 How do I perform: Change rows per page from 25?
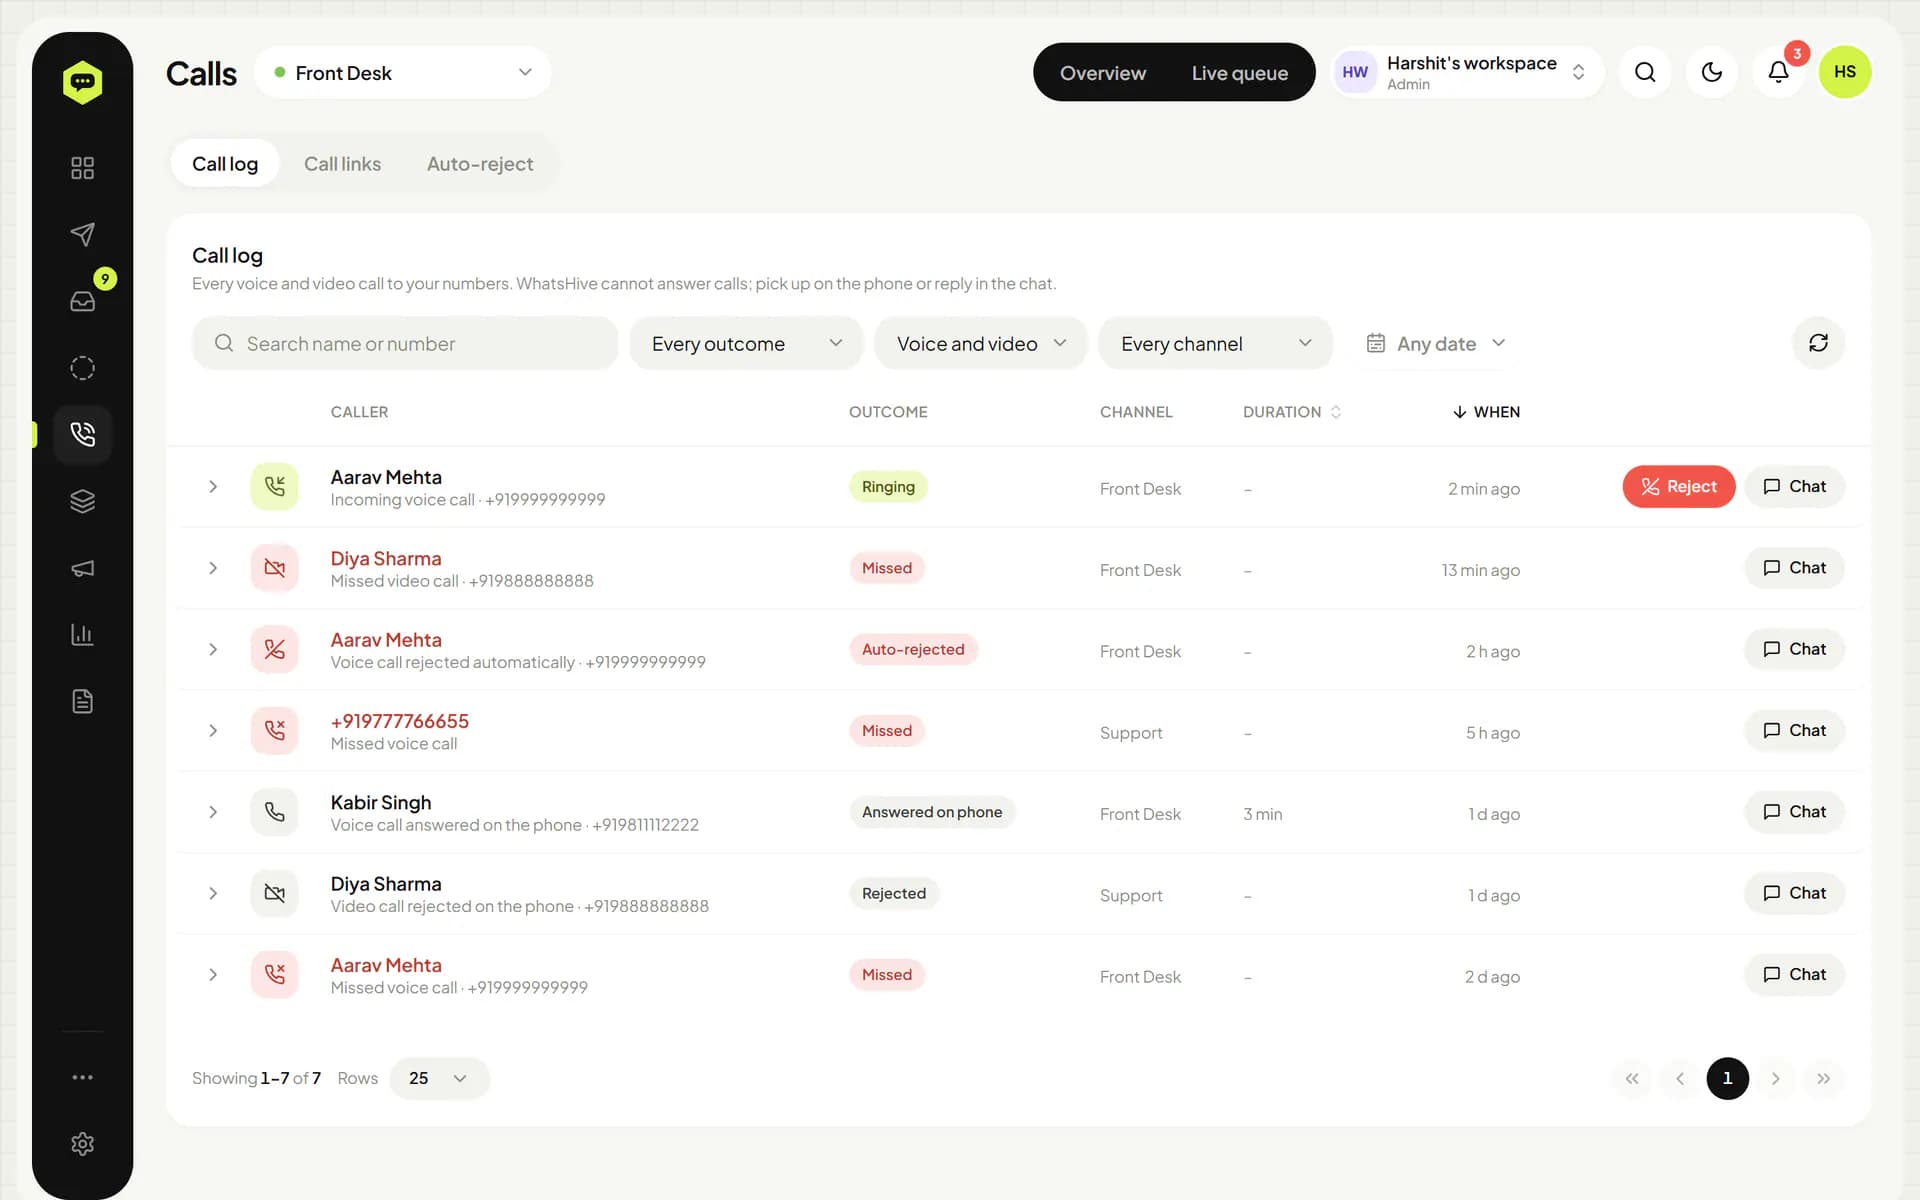(439, 1078)
